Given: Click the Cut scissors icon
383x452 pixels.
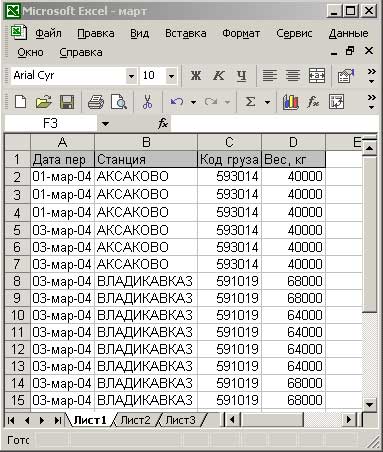Looking at the screenshot, I should [x=147, y=102].
